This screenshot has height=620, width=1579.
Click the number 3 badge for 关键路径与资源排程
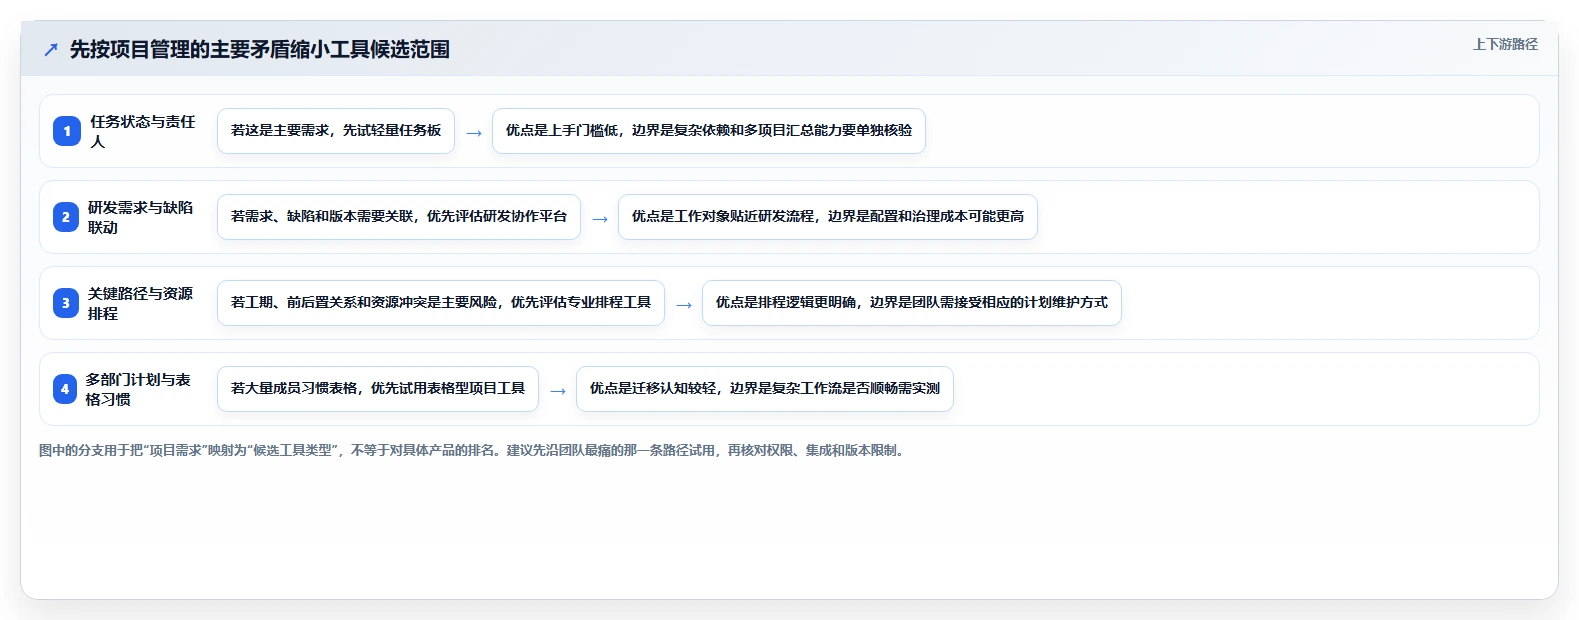(x=66, y=303)
